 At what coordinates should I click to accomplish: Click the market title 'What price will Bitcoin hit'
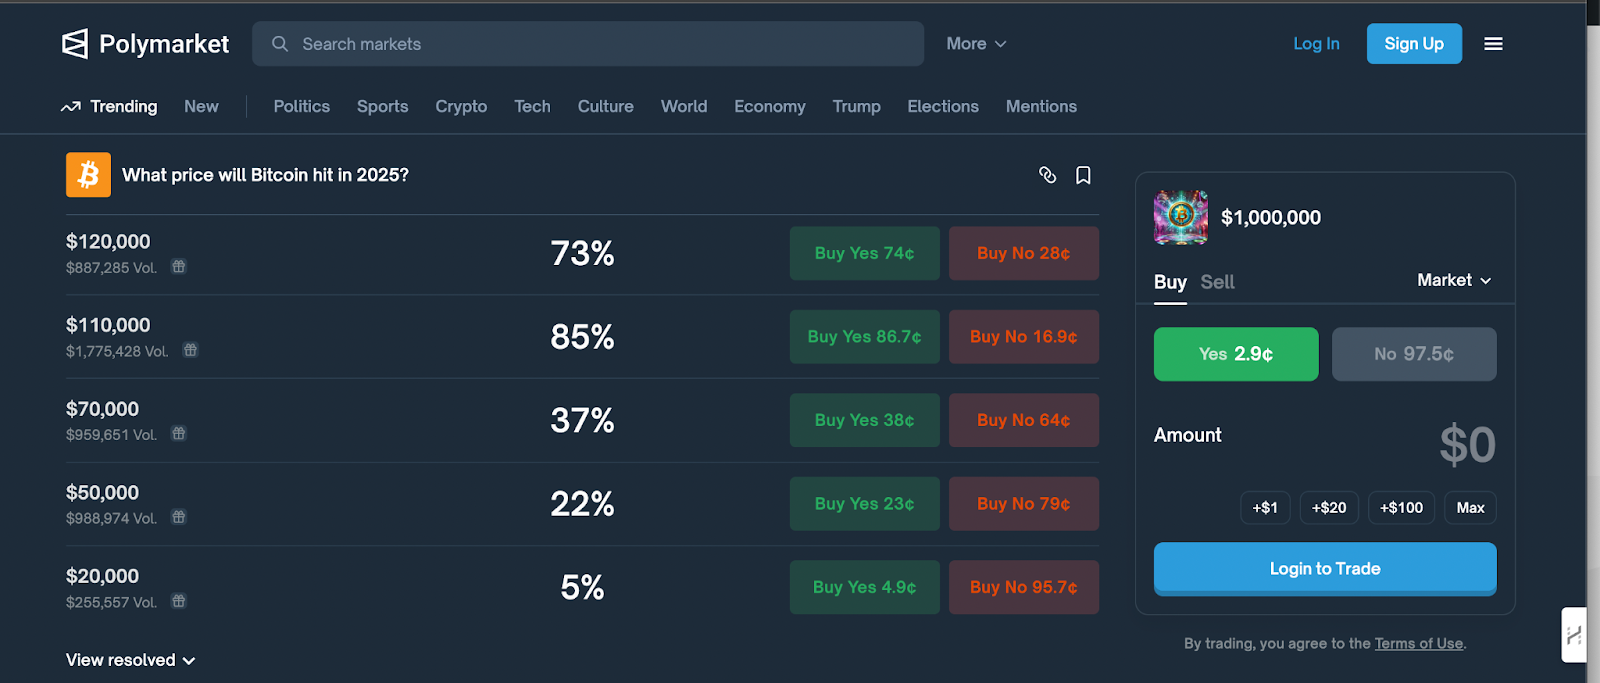point(265,175)
